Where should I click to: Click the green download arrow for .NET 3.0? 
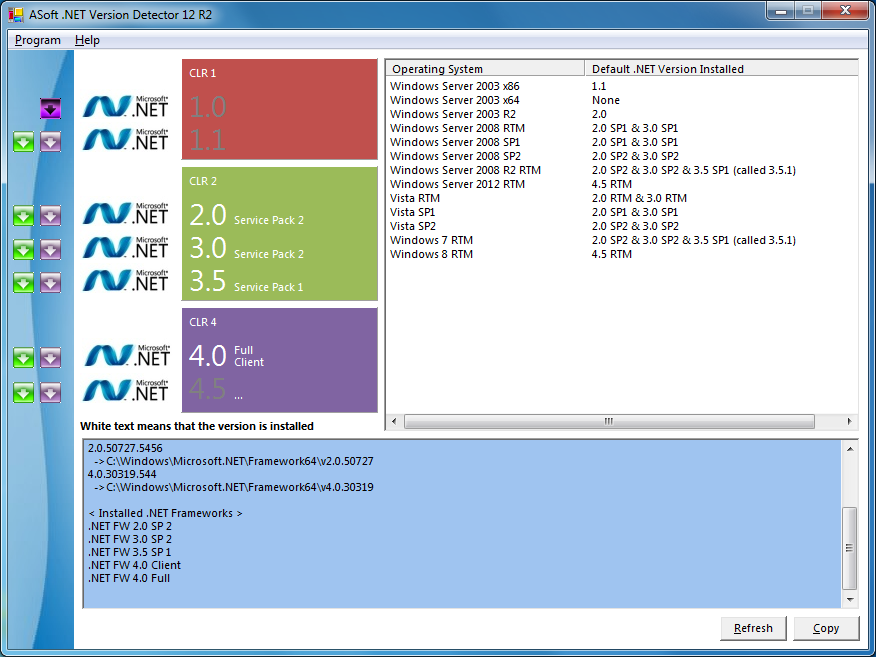click(x=23, y=250)
